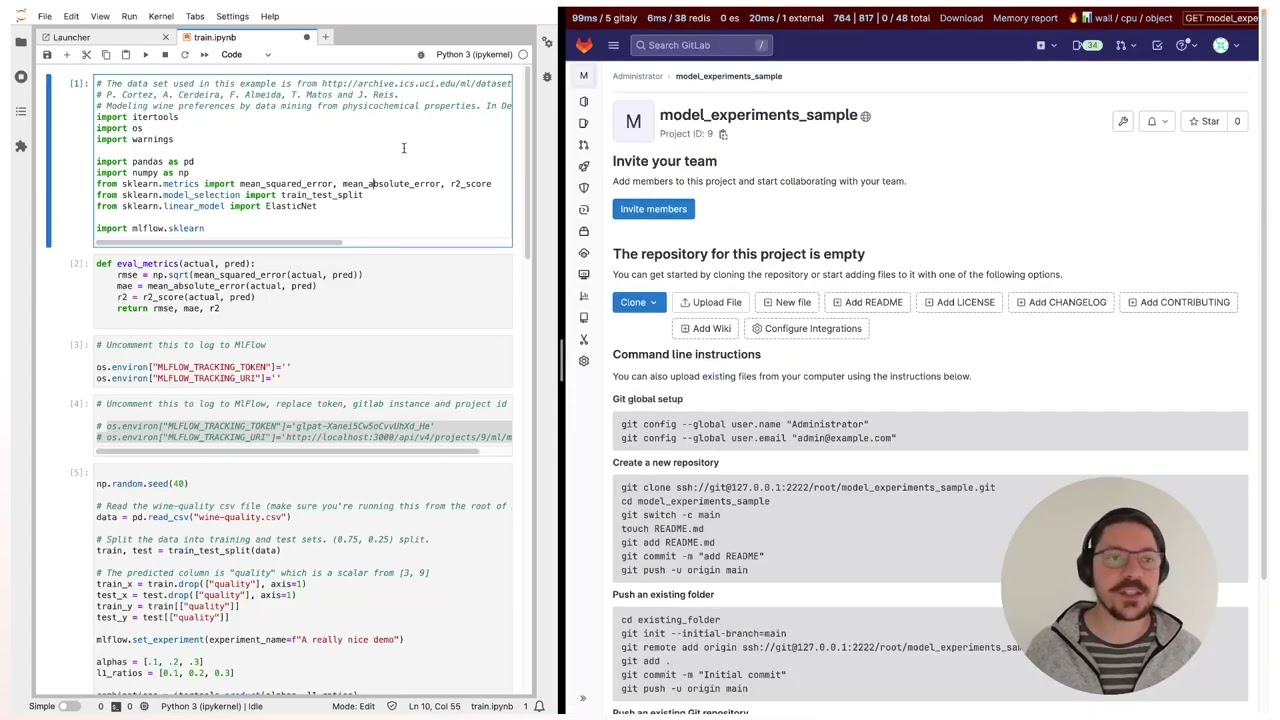
Task: Click Add README button
Action: pyautogui.click(x=867, y=302)
